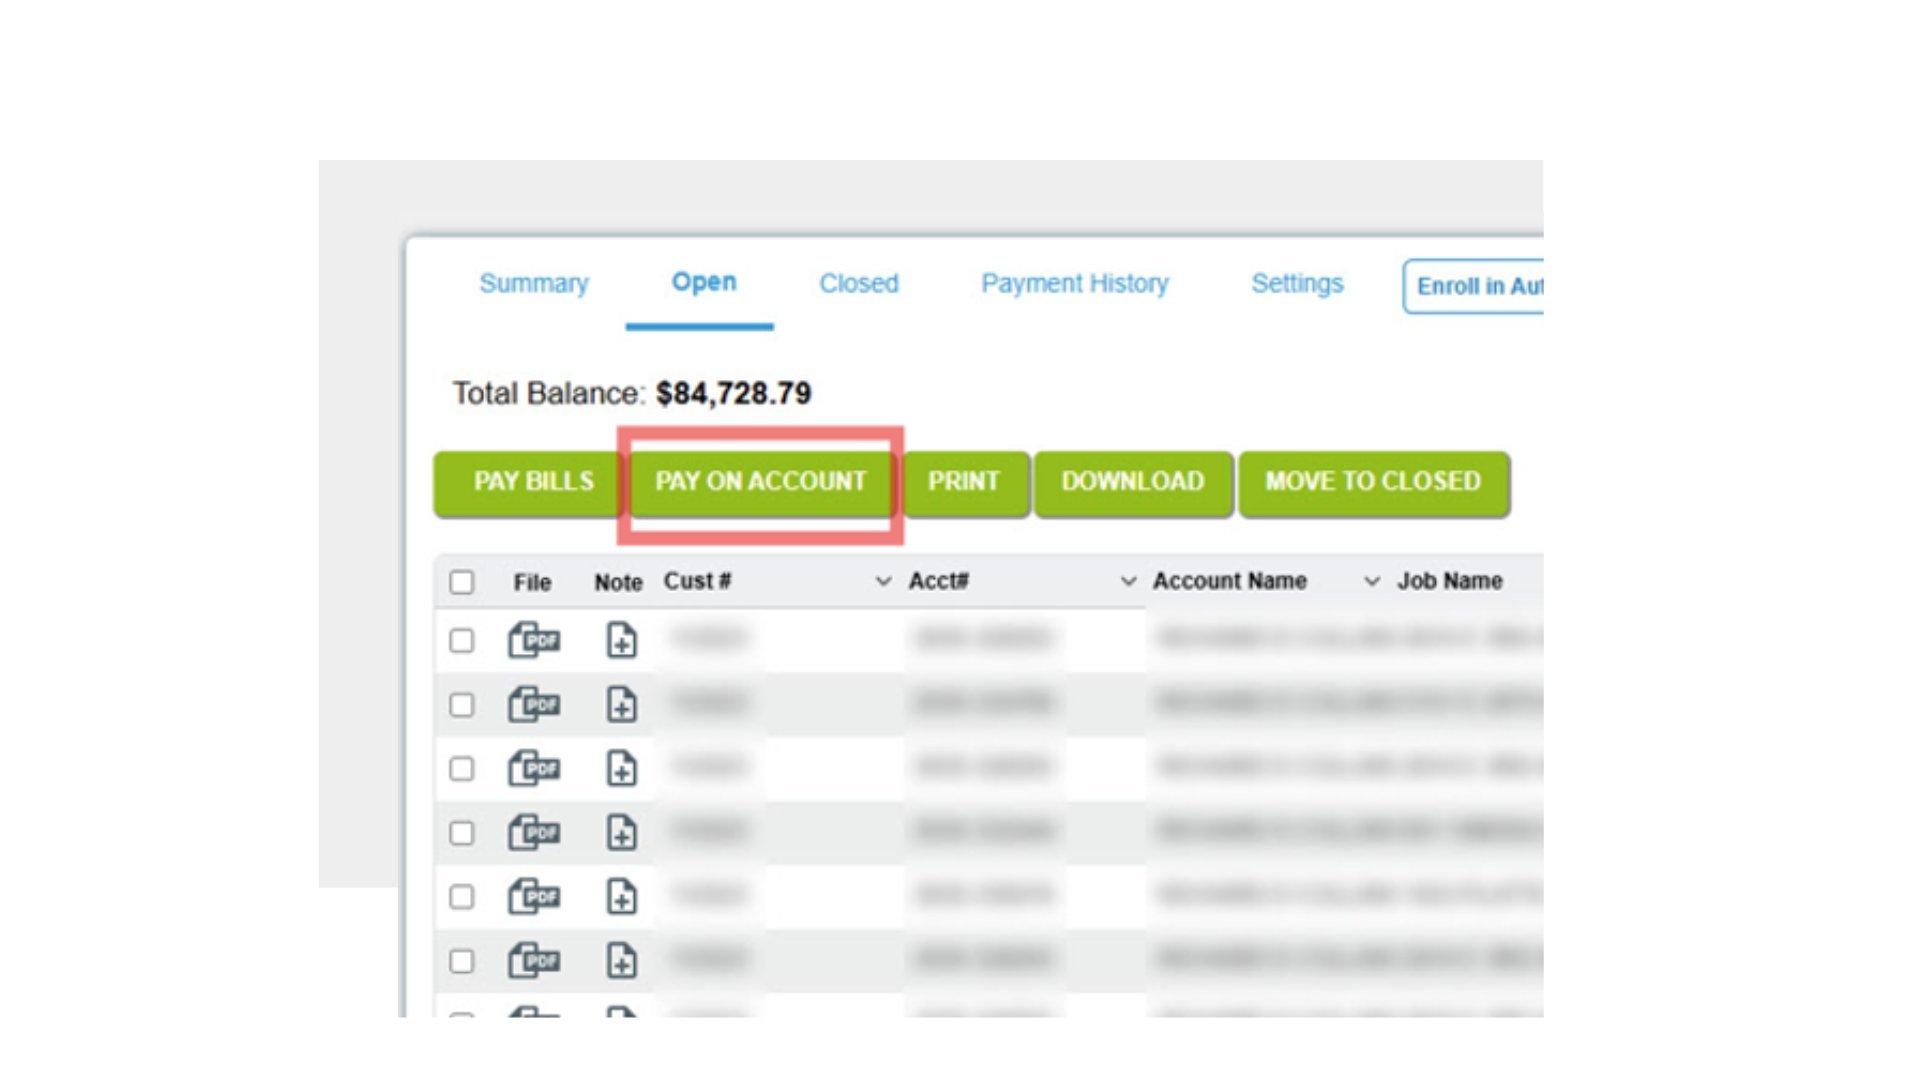
Task: Click the File column header
Action: (x=532, y=582)
